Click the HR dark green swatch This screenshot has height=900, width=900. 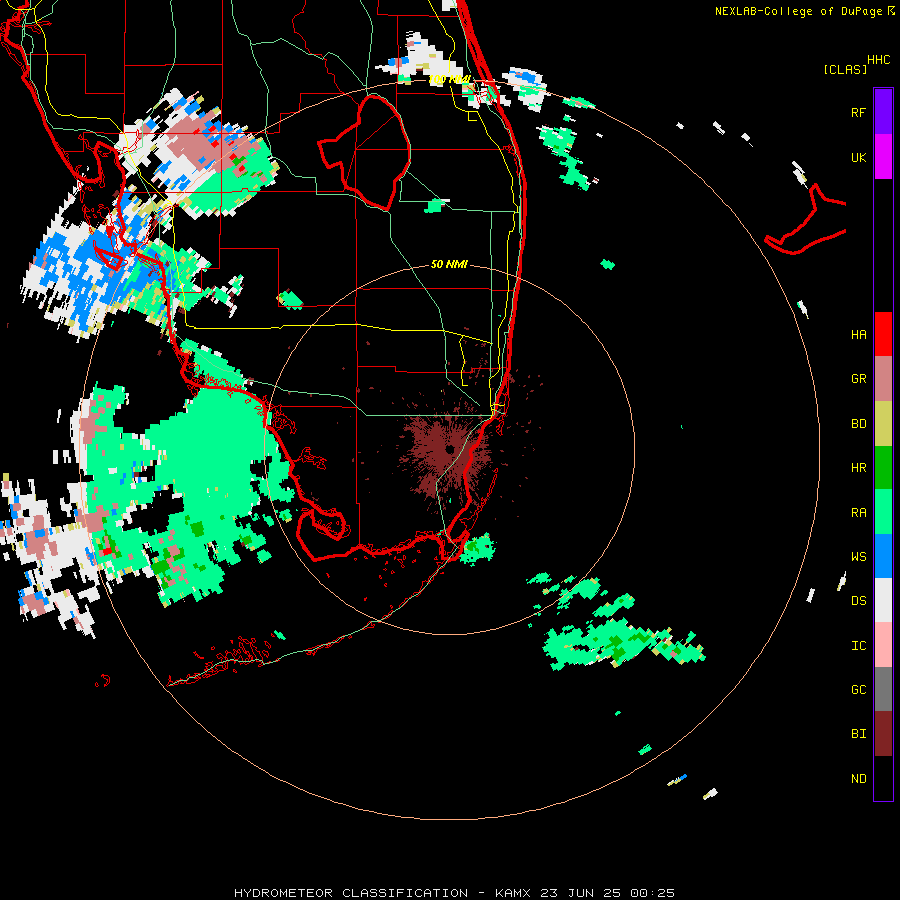pyautogui.click(x=883, y=468)
